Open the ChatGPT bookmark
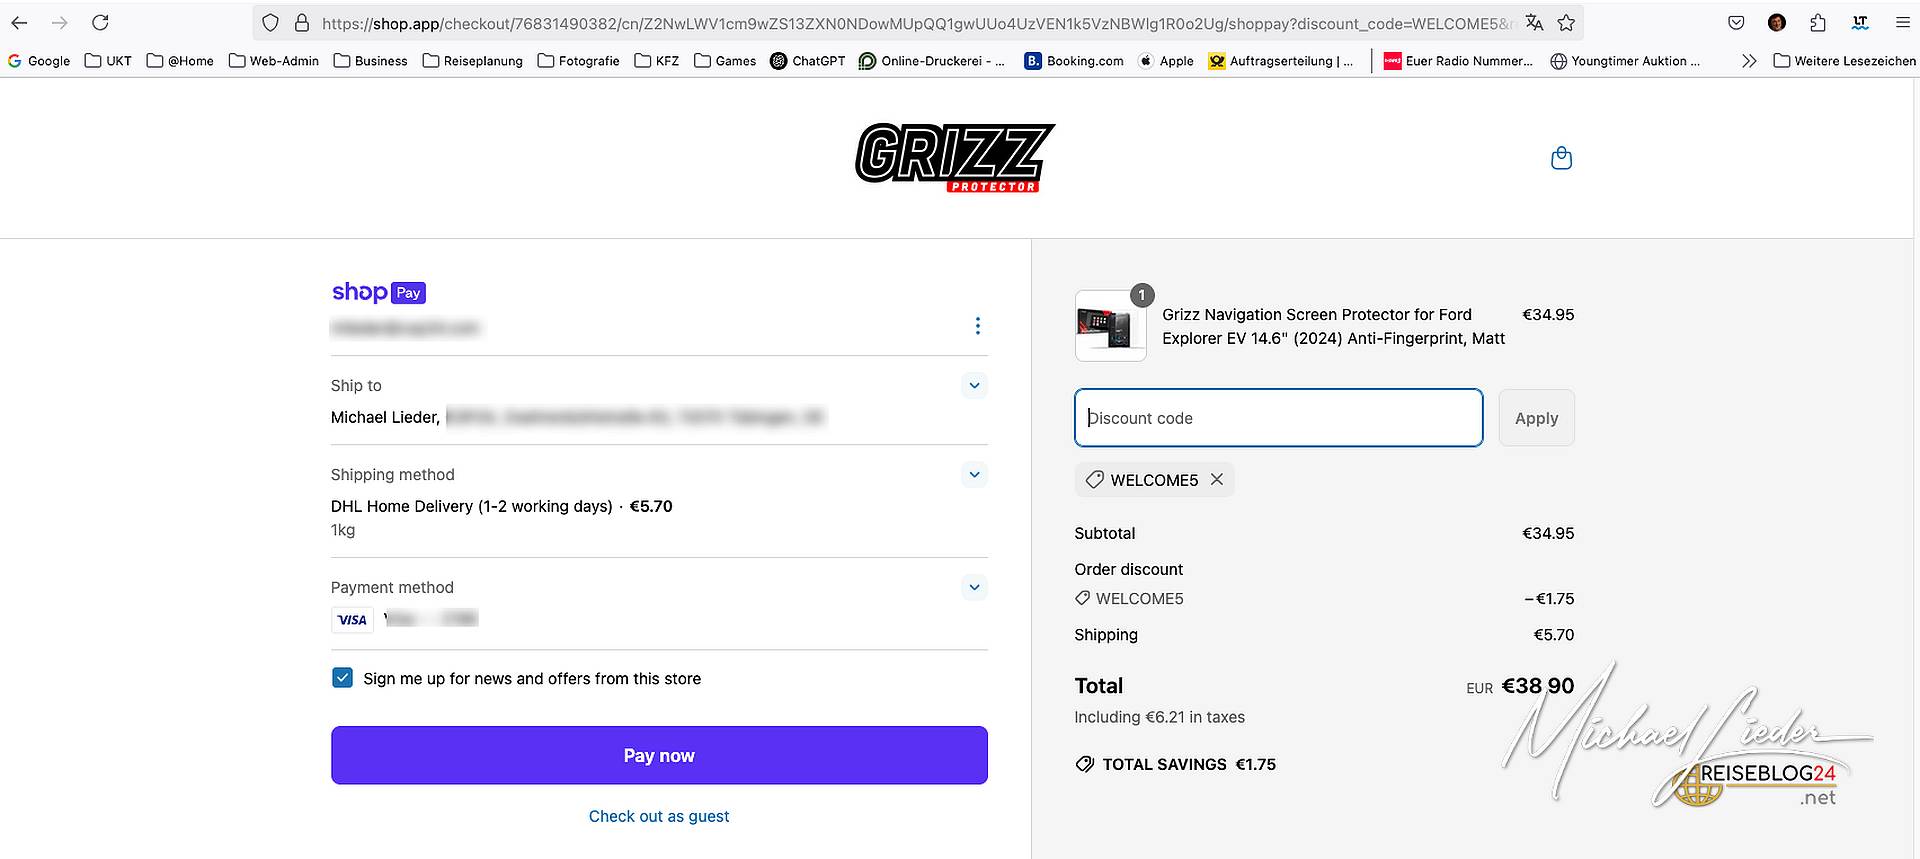The image size is (1920, 859). (808, 61)
